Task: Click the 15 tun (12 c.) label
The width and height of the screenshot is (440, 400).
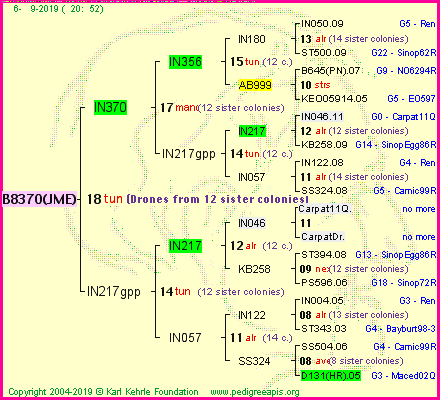Action: pos(261,62)
